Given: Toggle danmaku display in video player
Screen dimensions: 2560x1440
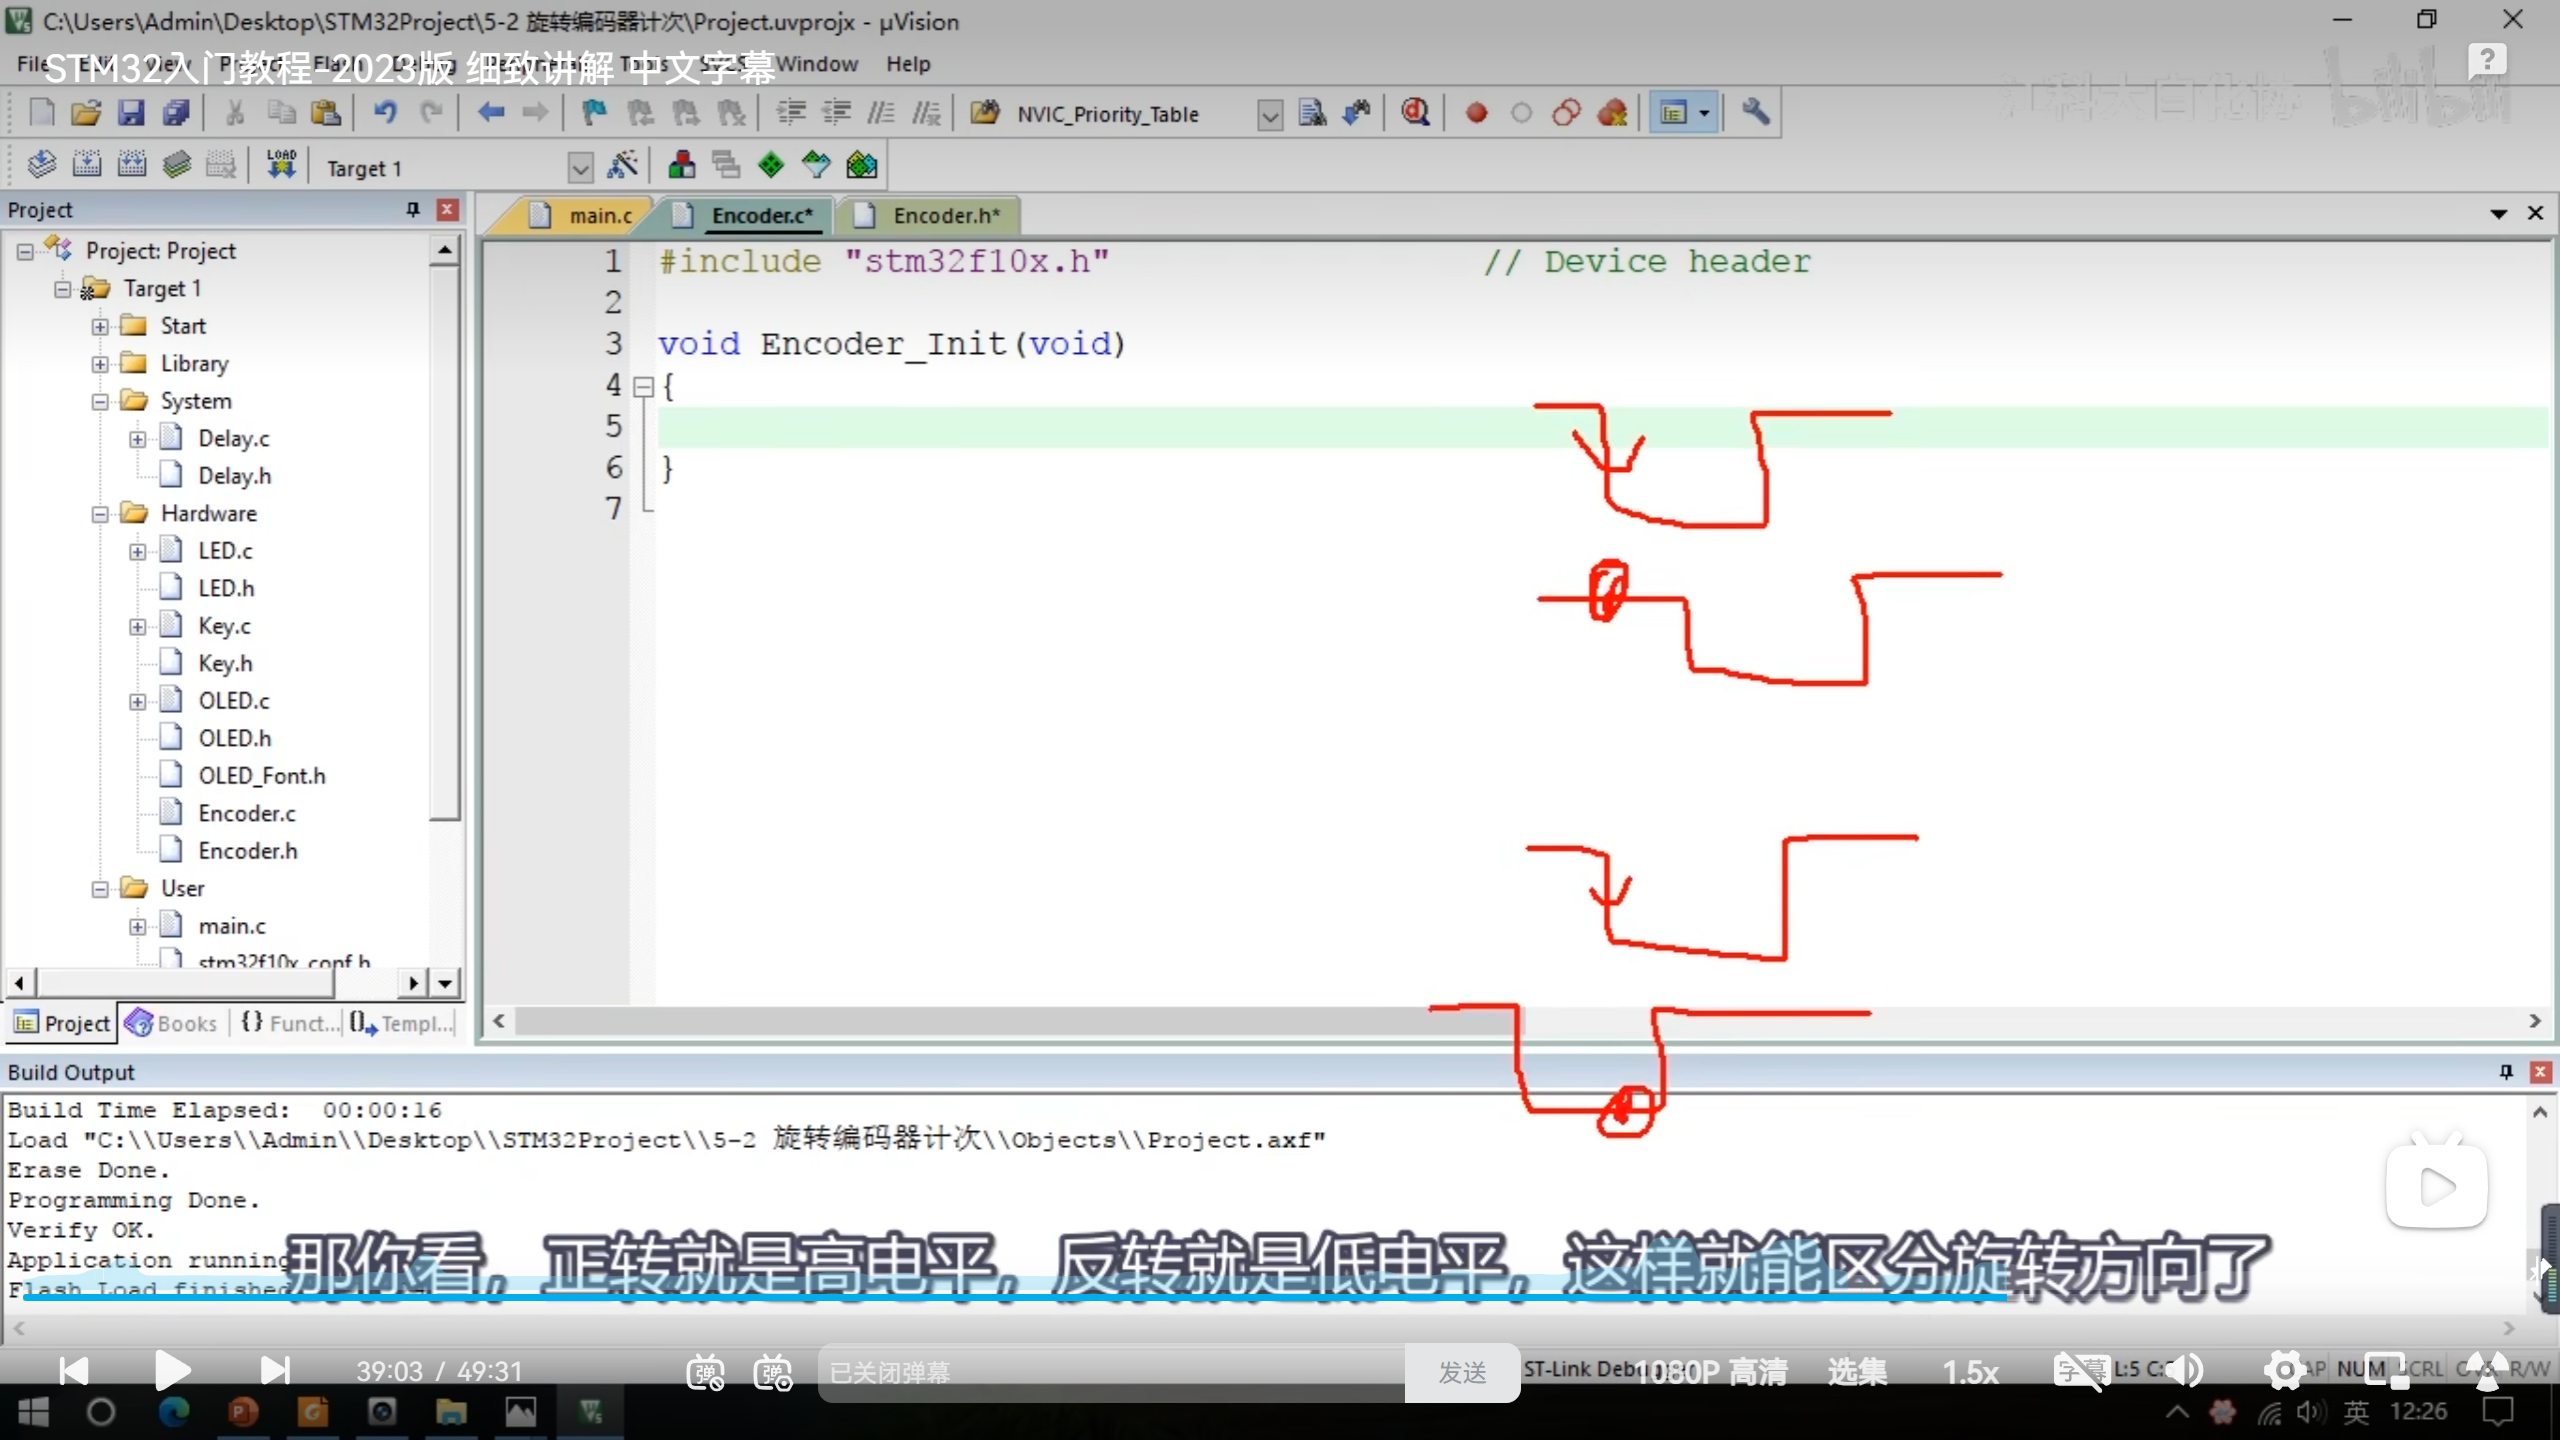Looking at the screenshot, I should [x=705, y=1372].
